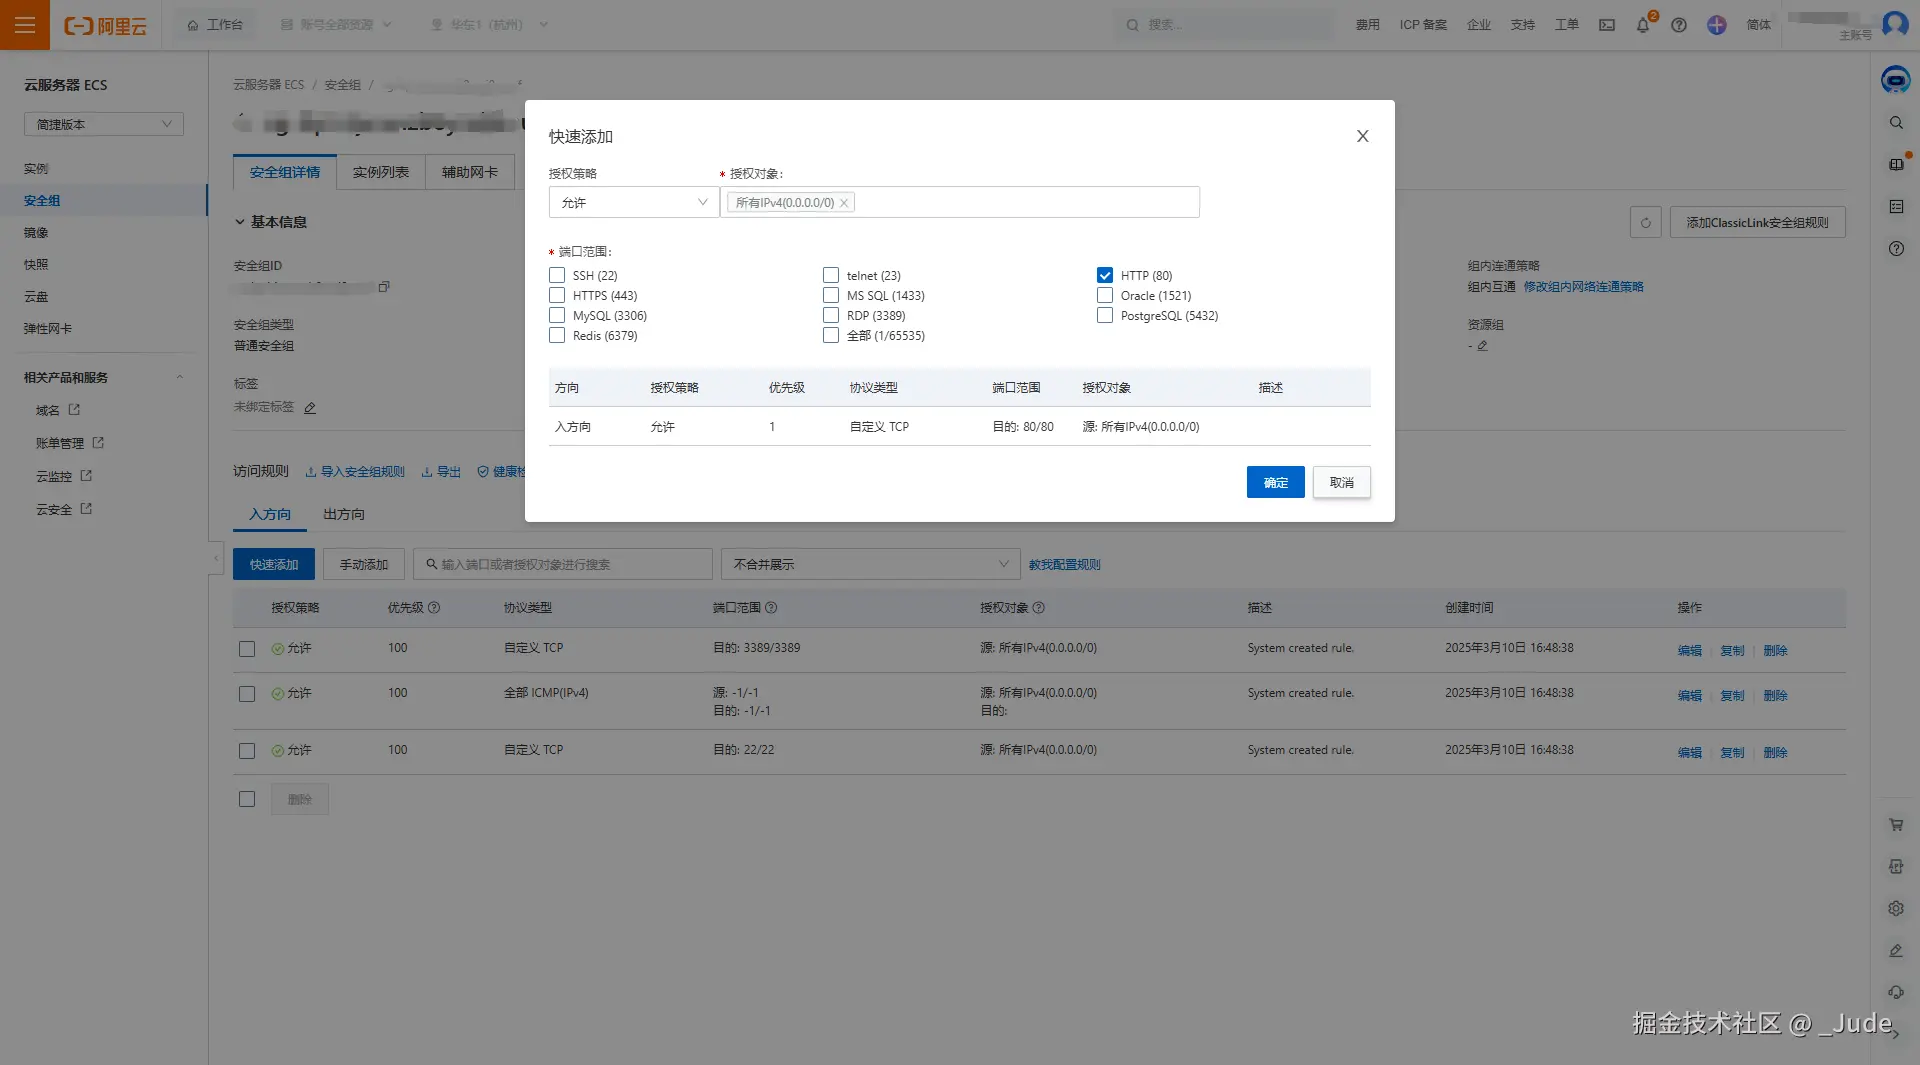
Task: Open the region selector dropdown in top bar
Action: (x=489, y=25)
